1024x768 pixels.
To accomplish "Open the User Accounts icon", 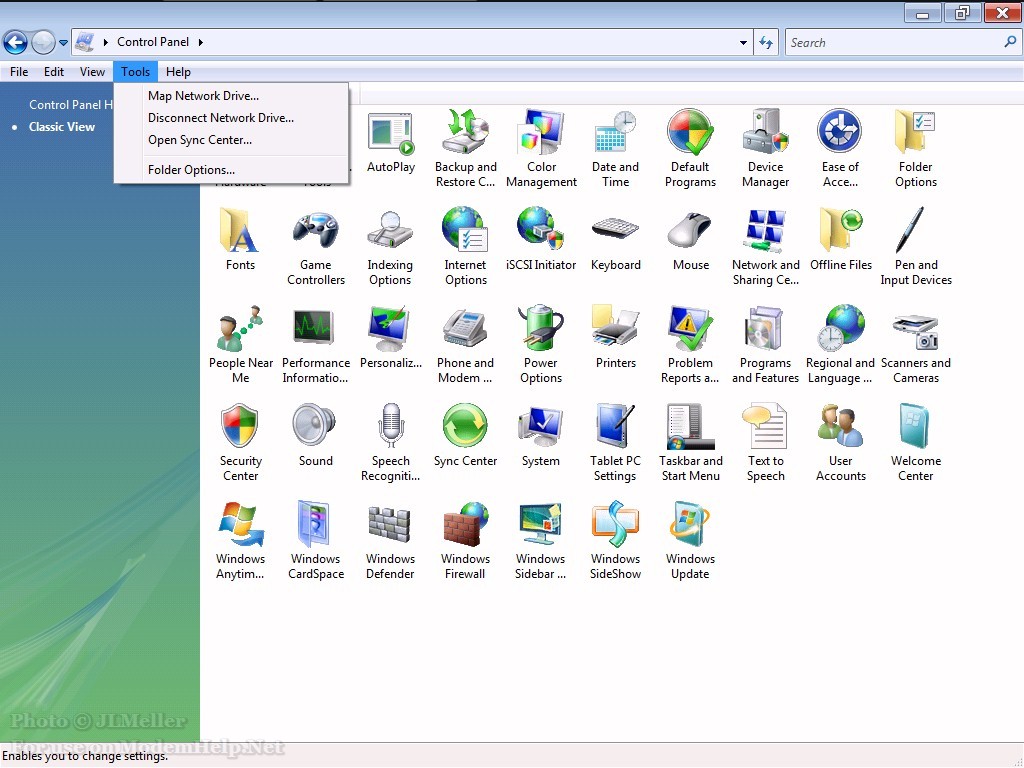I will click(840, 428).
